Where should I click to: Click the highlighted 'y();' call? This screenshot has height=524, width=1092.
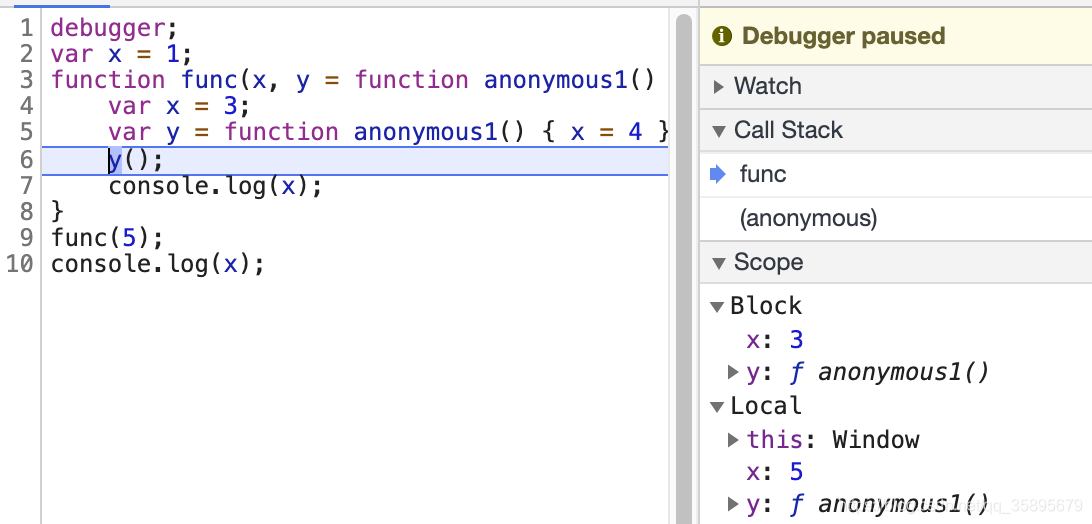point(135,160)
